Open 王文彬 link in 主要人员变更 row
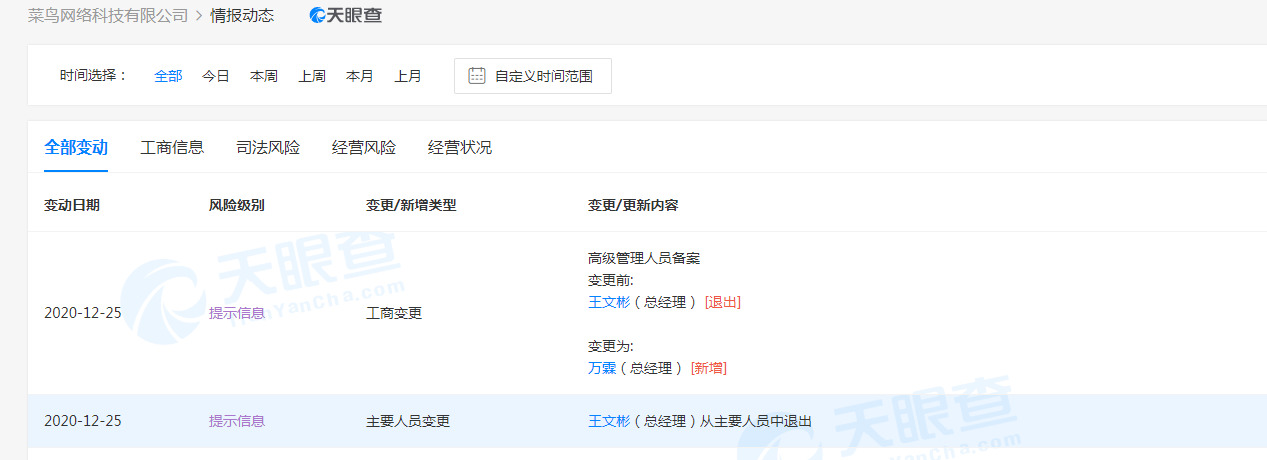Viewport: 1267px width, 460px height. (x=609, y=421)
